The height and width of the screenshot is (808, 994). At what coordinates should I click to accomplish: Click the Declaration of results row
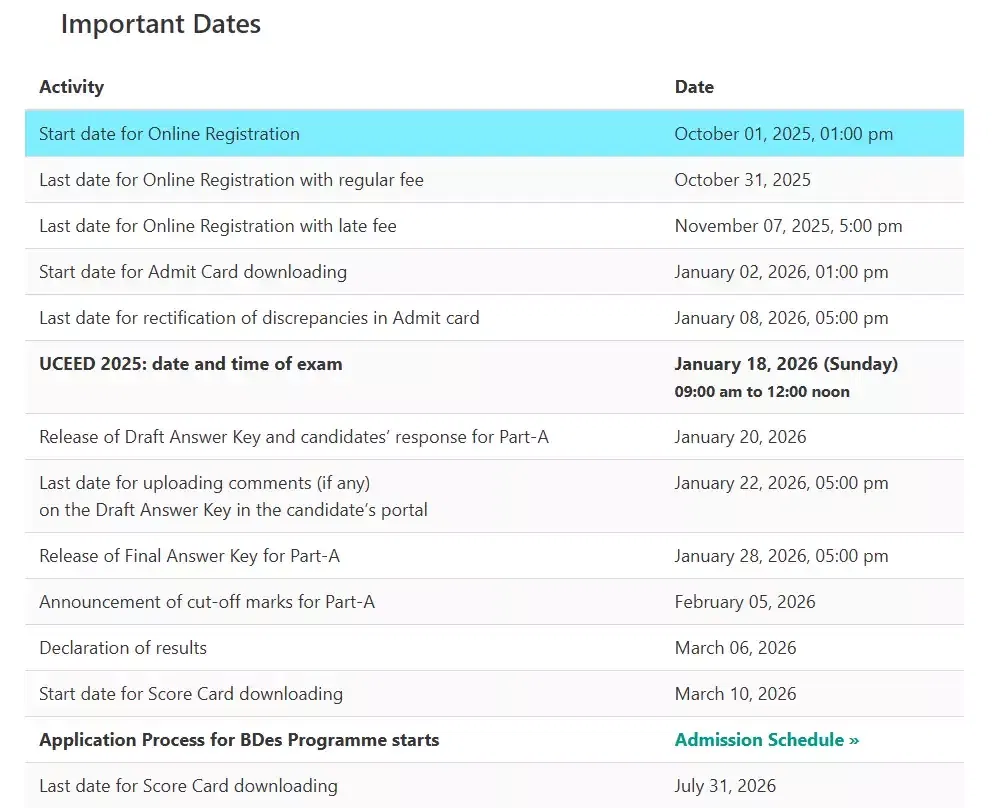pyautogui.click(x=123, y=648)
